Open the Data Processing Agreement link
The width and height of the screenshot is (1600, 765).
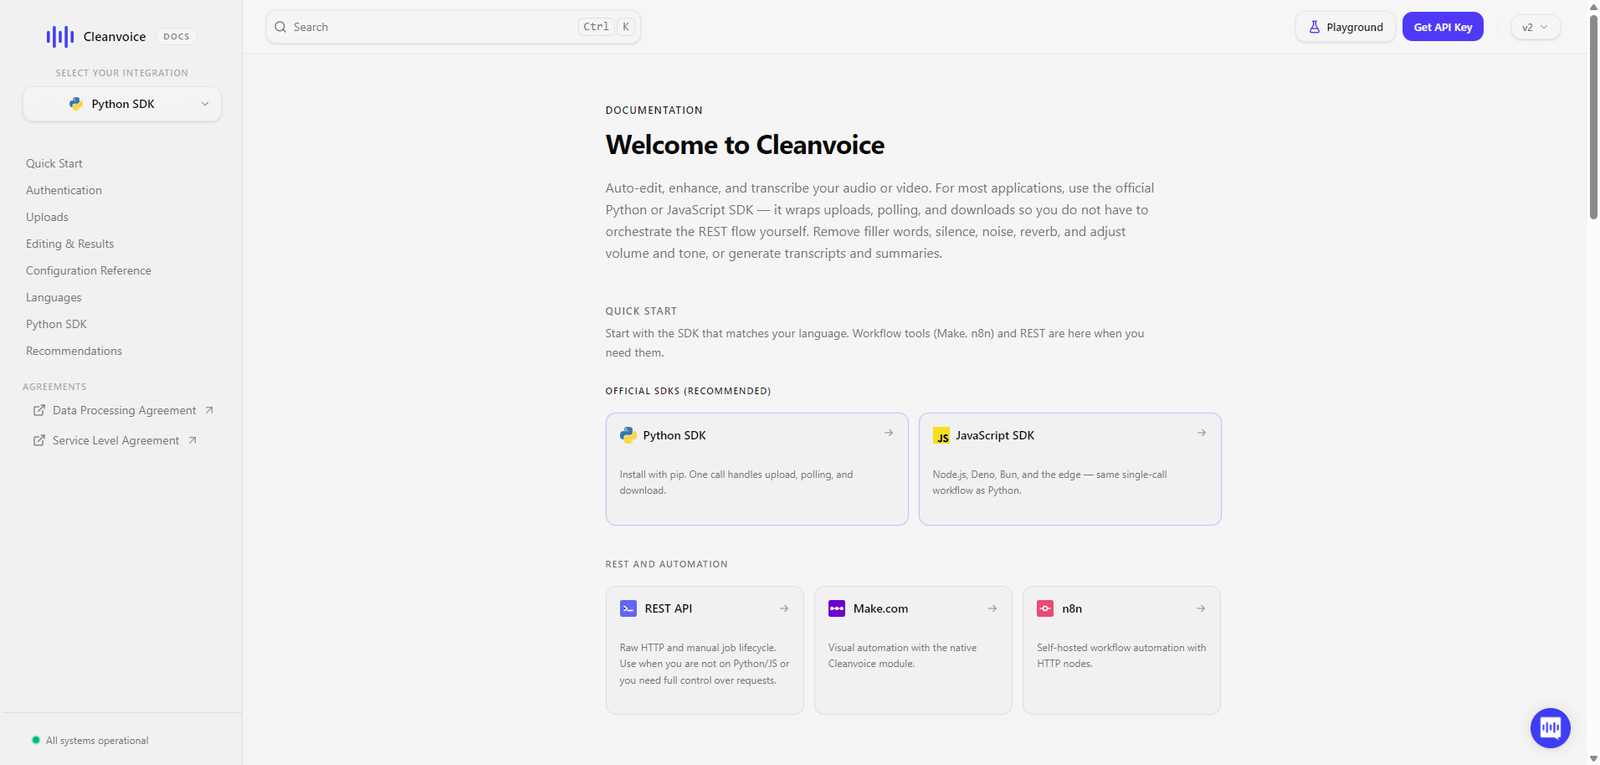click(124, 410)
